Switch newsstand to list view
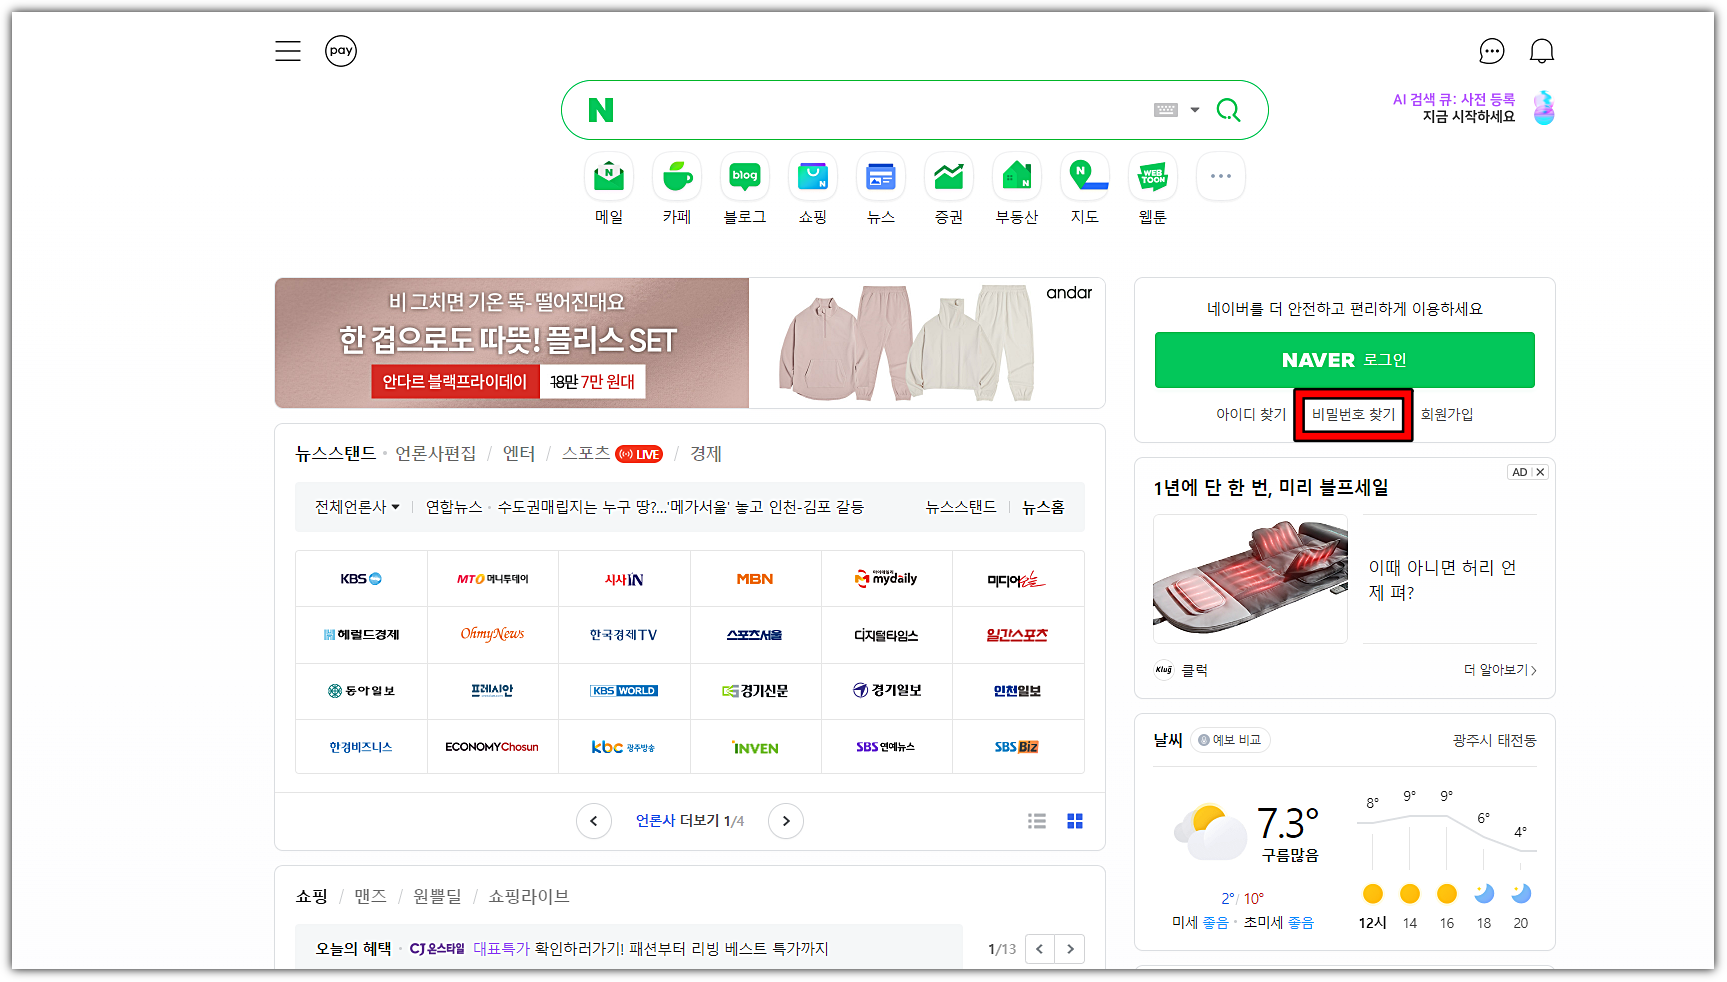Viewport: 1727px width, 982px height. 1037,821
